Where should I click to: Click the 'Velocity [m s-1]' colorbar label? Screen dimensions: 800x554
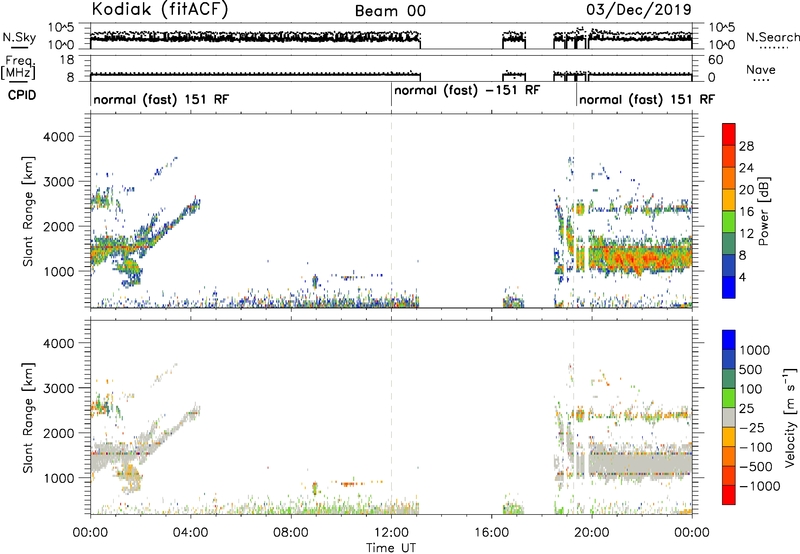pyautogui.click(x=790, y=416)
